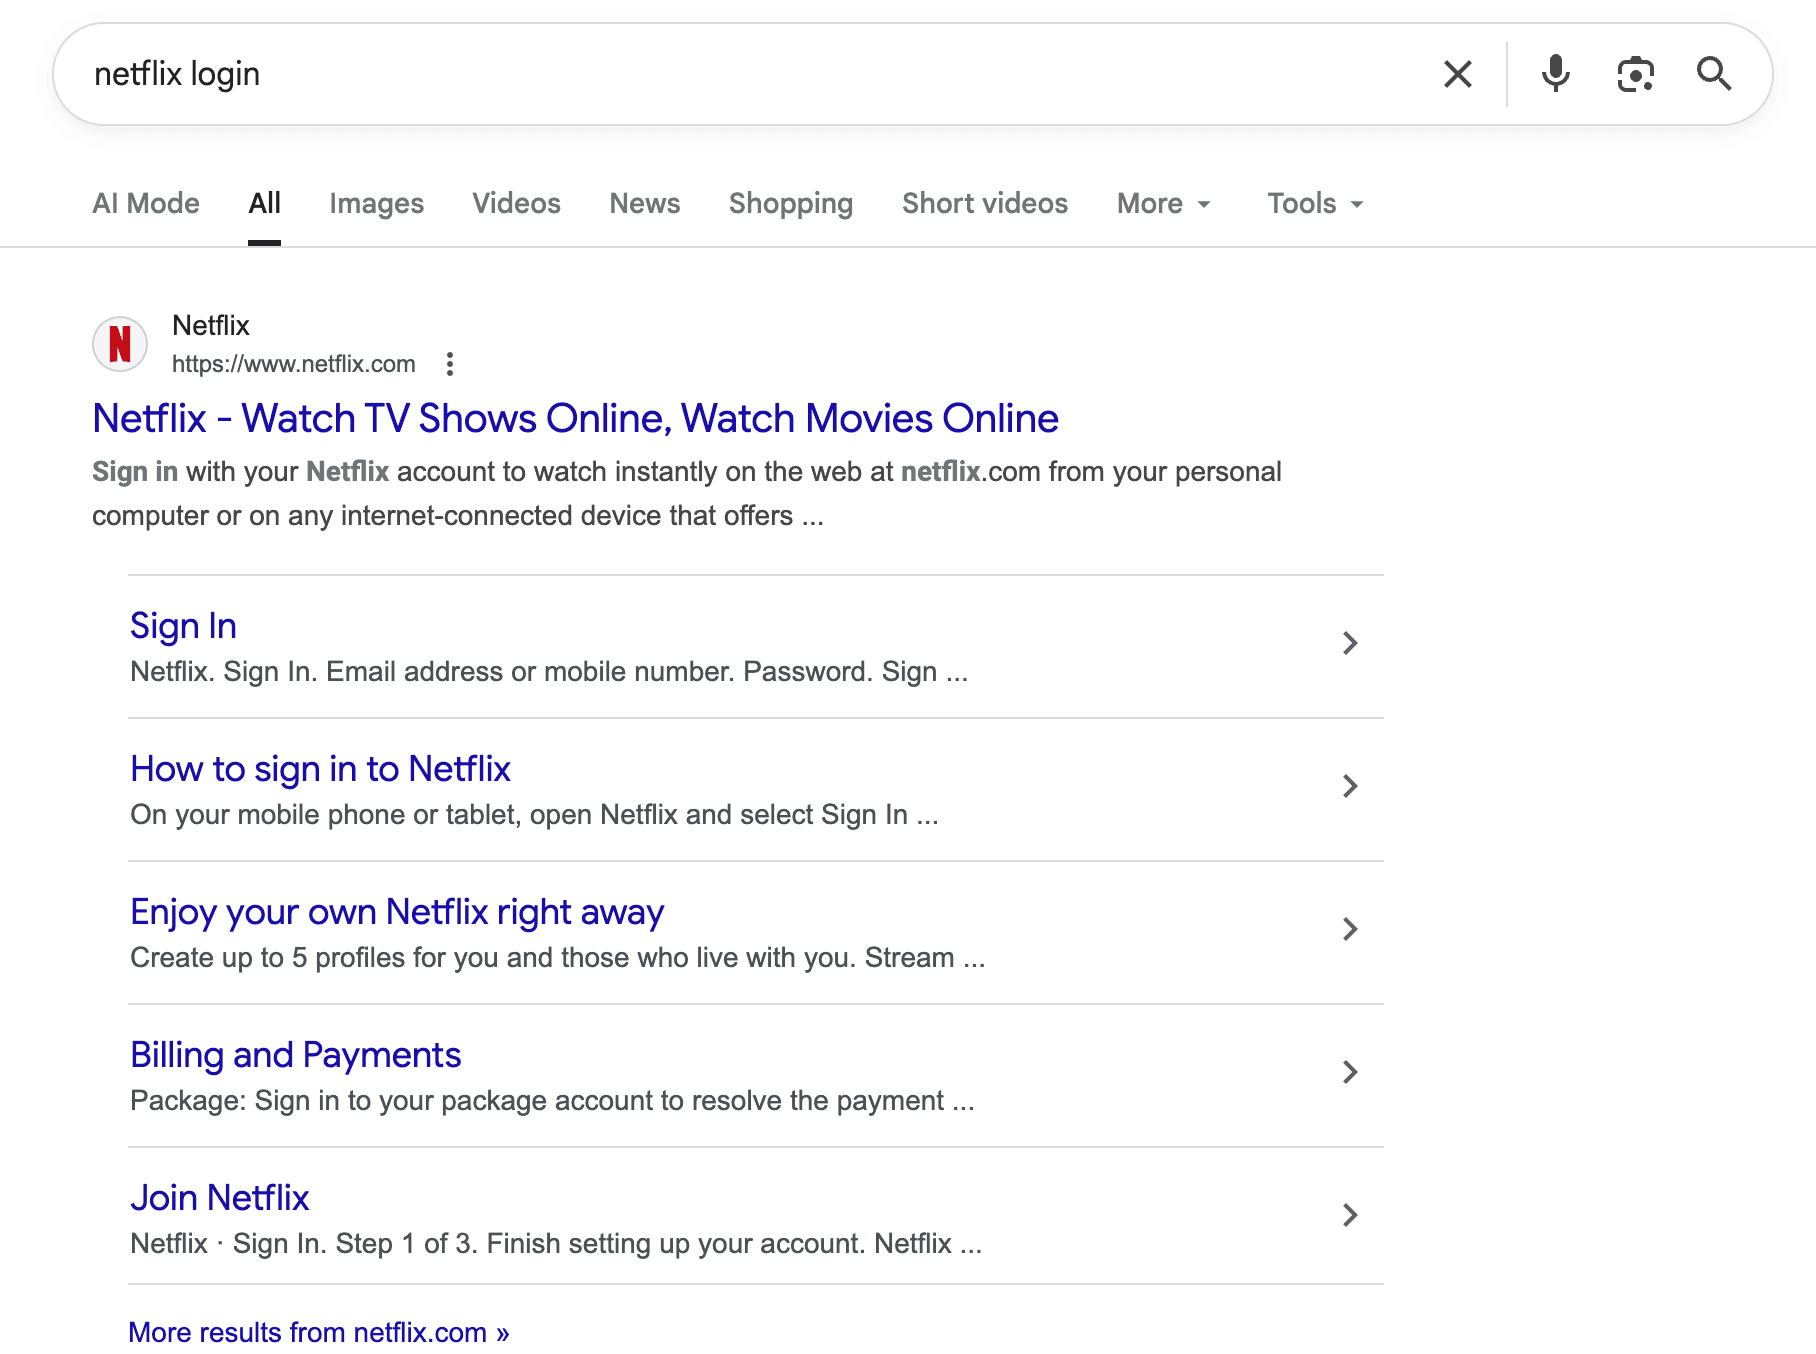Switch to AI Mode
This screenshot has width=1816, height=1354.
point(145,203)
